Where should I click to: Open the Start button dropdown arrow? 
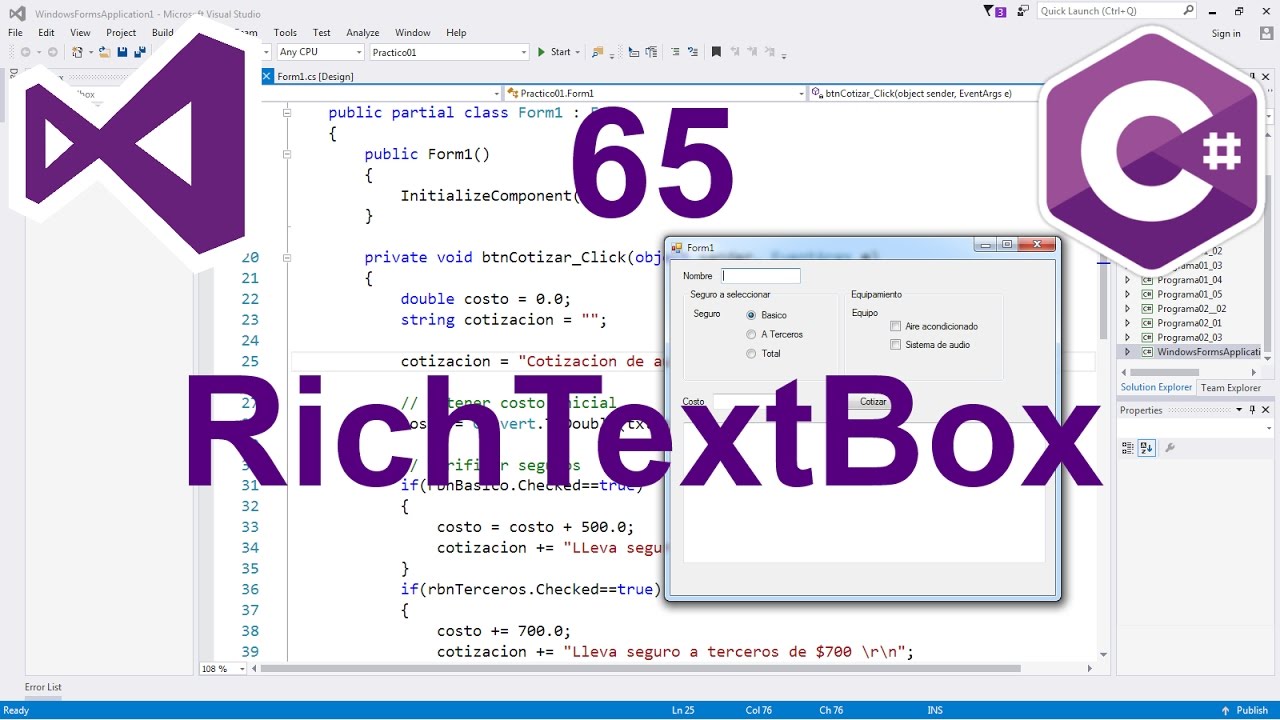(578, 52)
